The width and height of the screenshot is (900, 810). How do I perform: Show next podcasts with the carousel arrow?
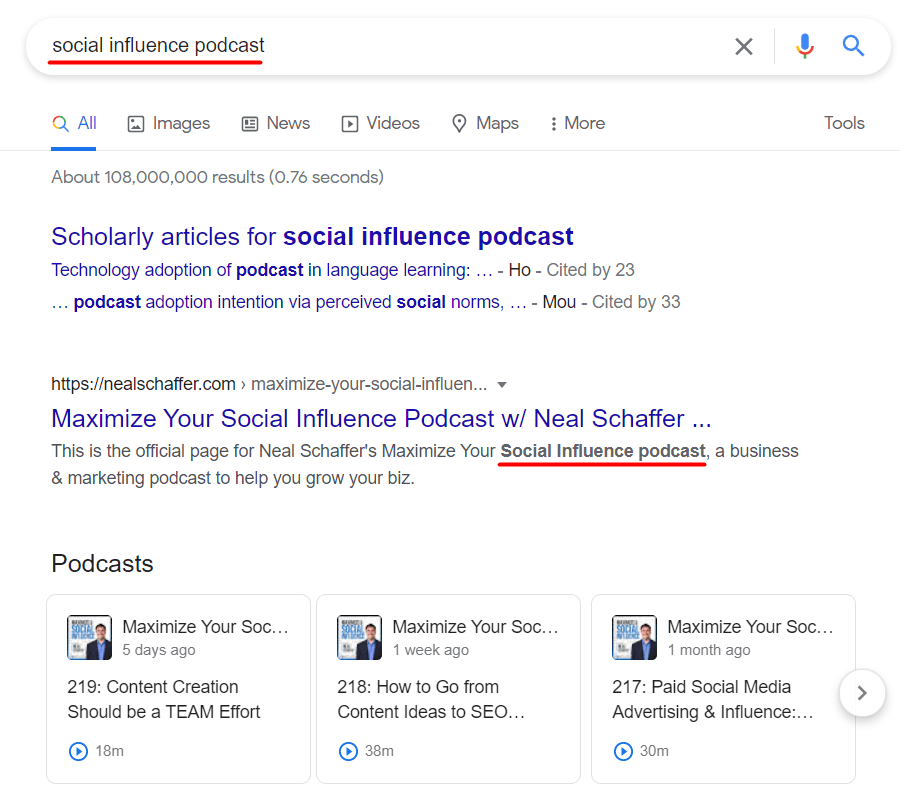click(x=862, y=693)
